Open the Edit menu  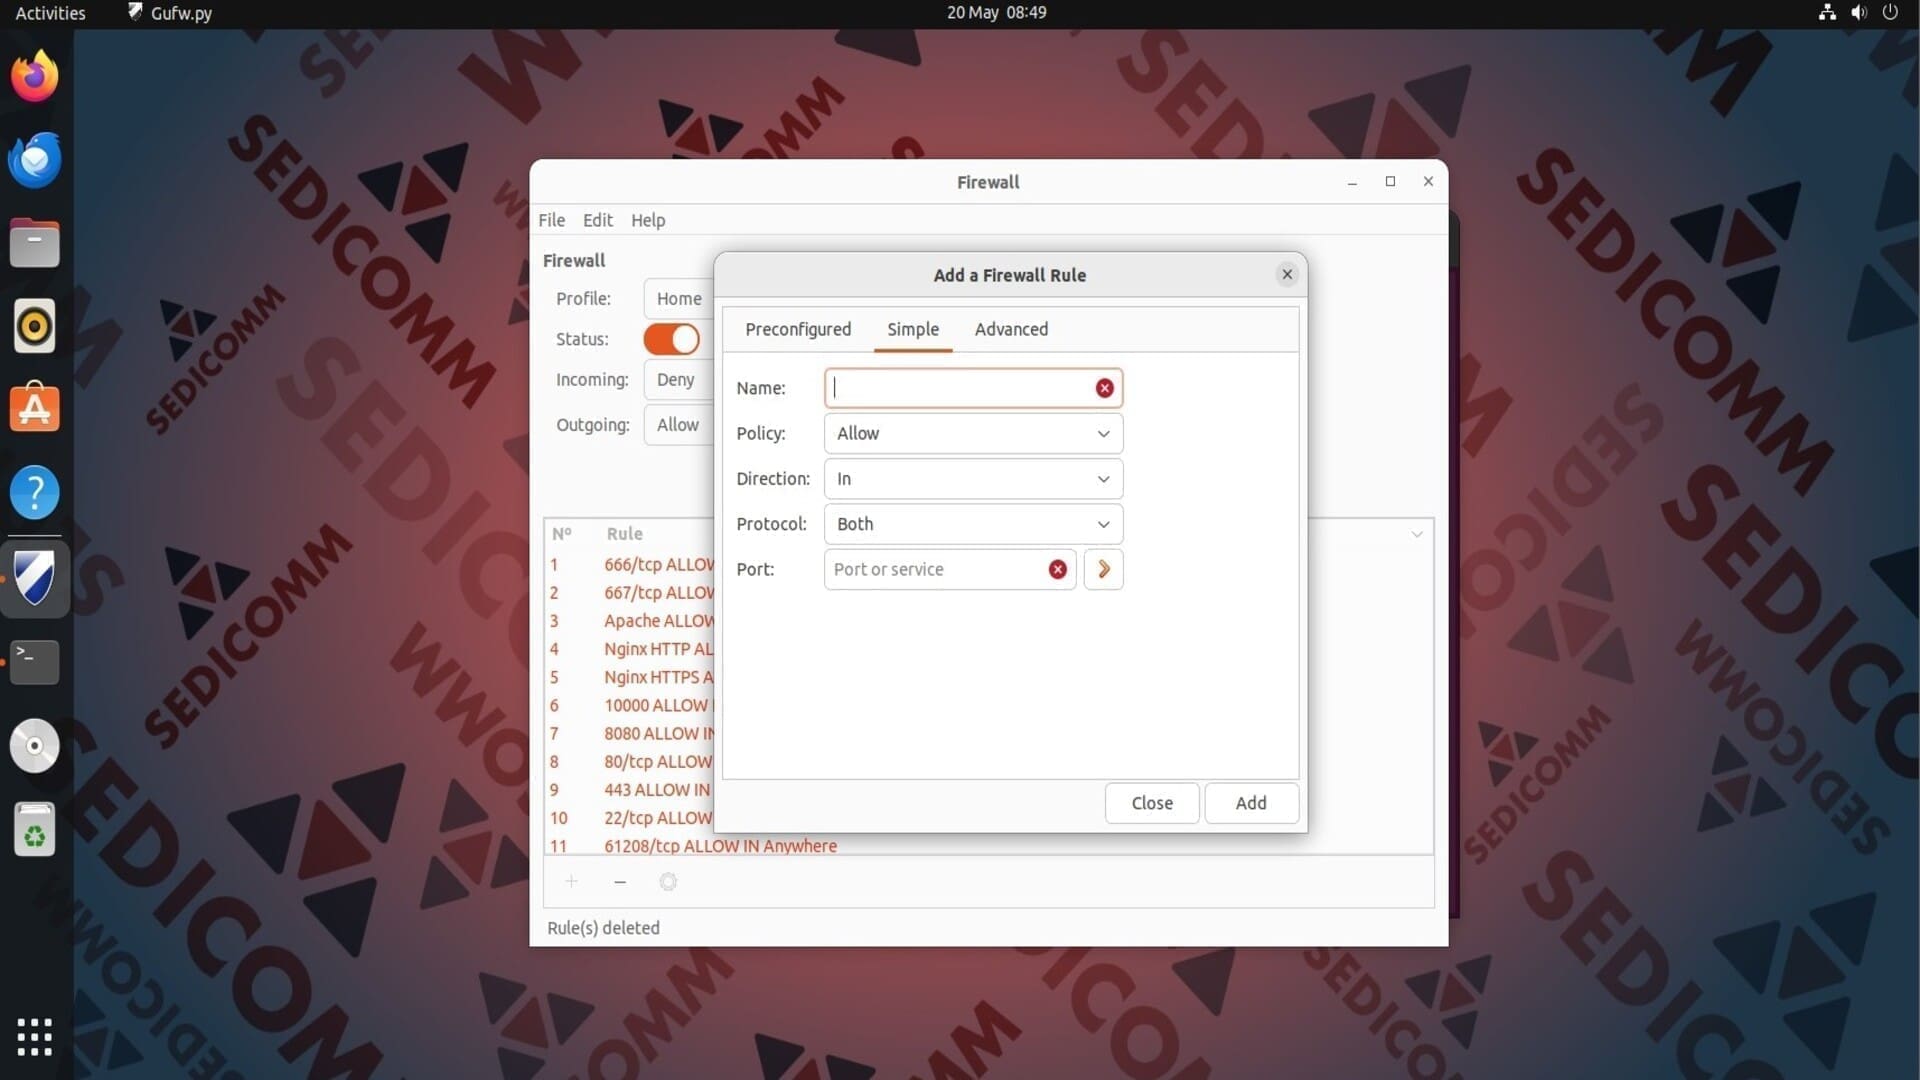click(597, 220)
